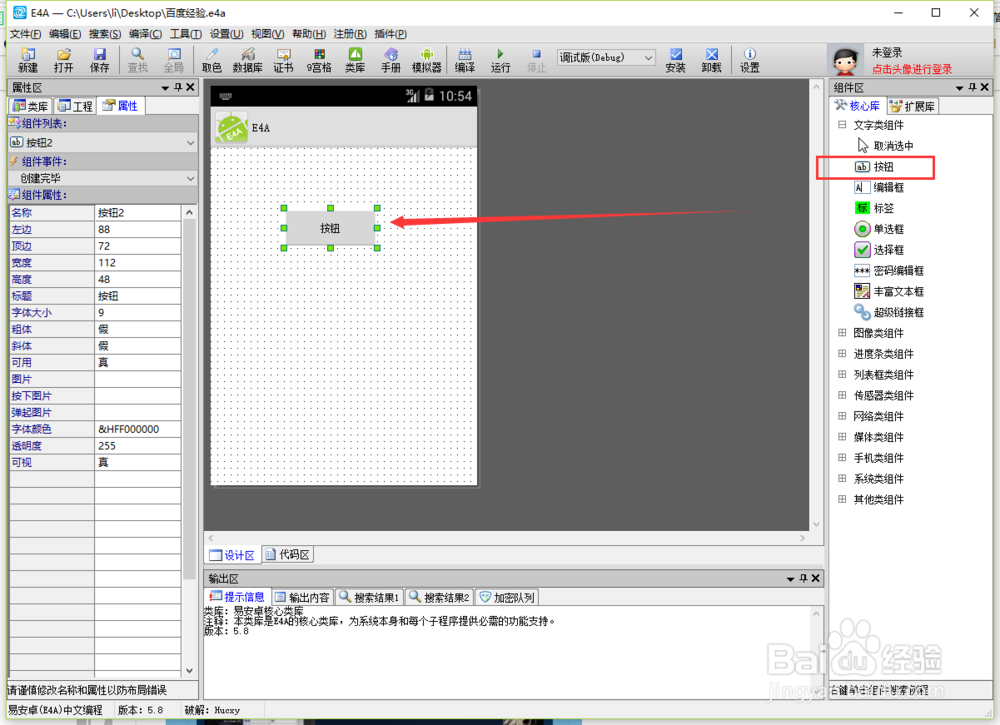
Task: Click the 类库 (Library) toolbar icon
Action: (355, 60)
